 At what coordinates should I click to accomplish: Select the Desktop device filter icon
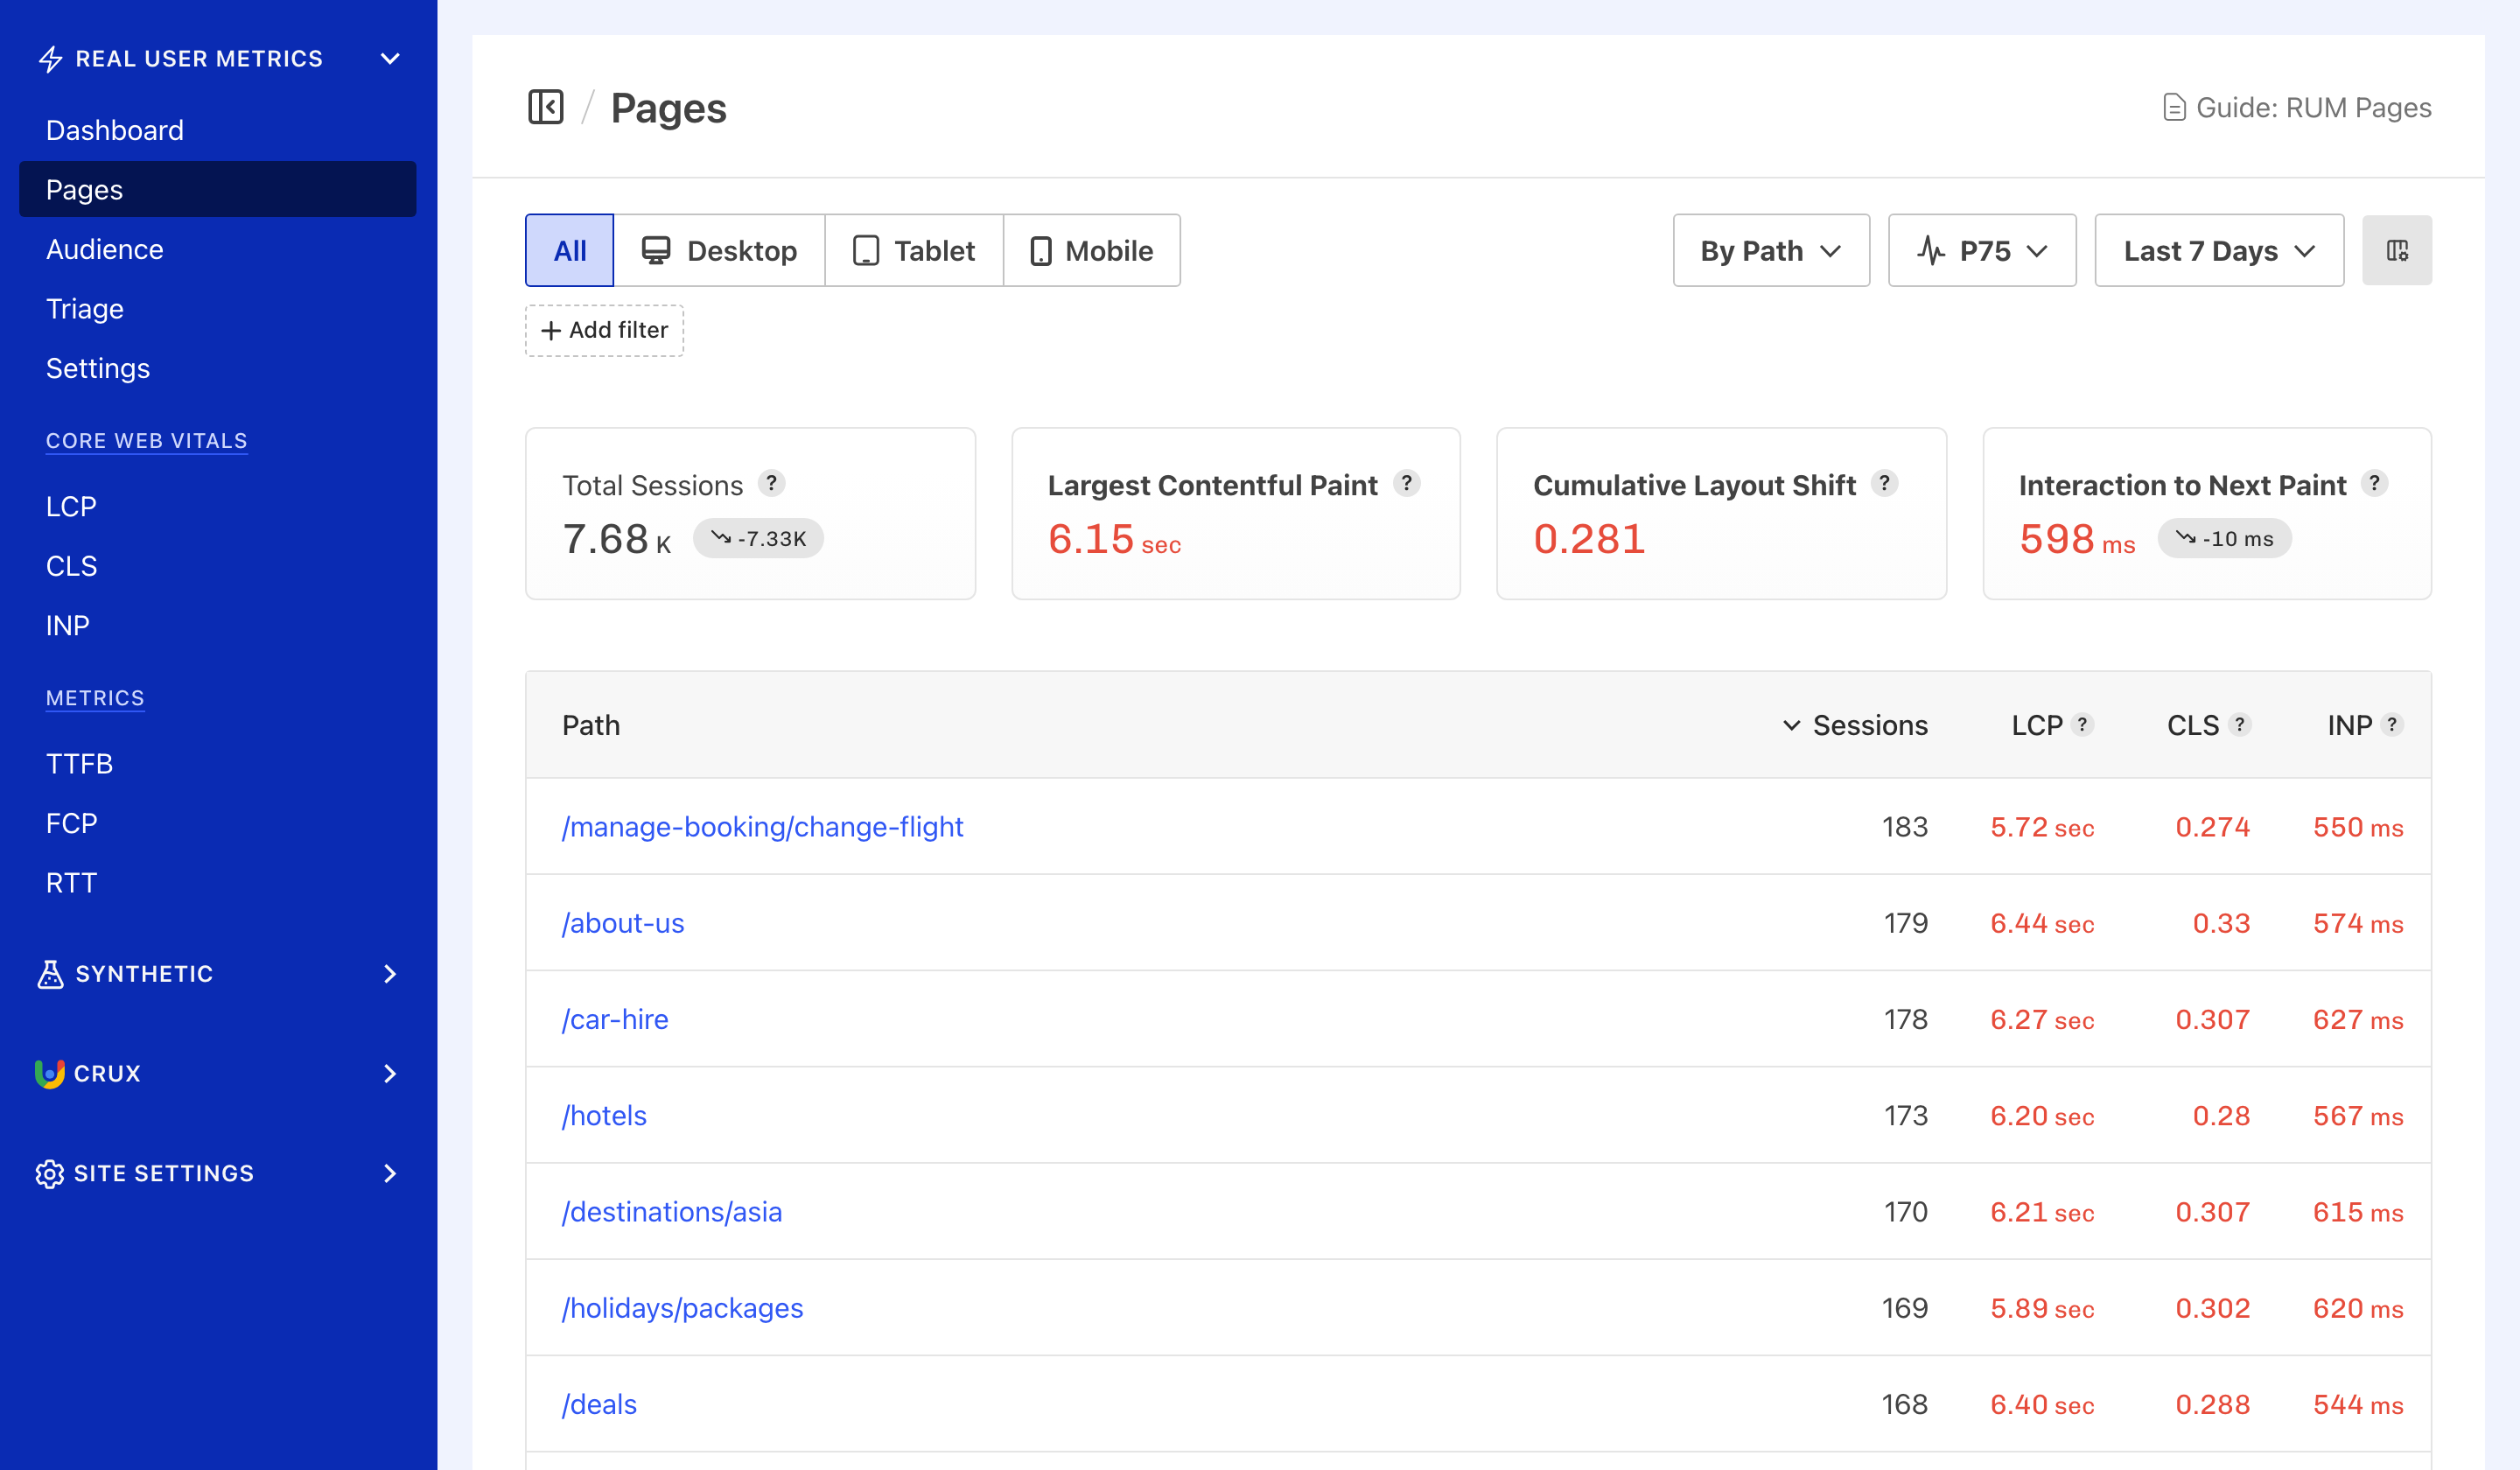(x=657, y=250)
